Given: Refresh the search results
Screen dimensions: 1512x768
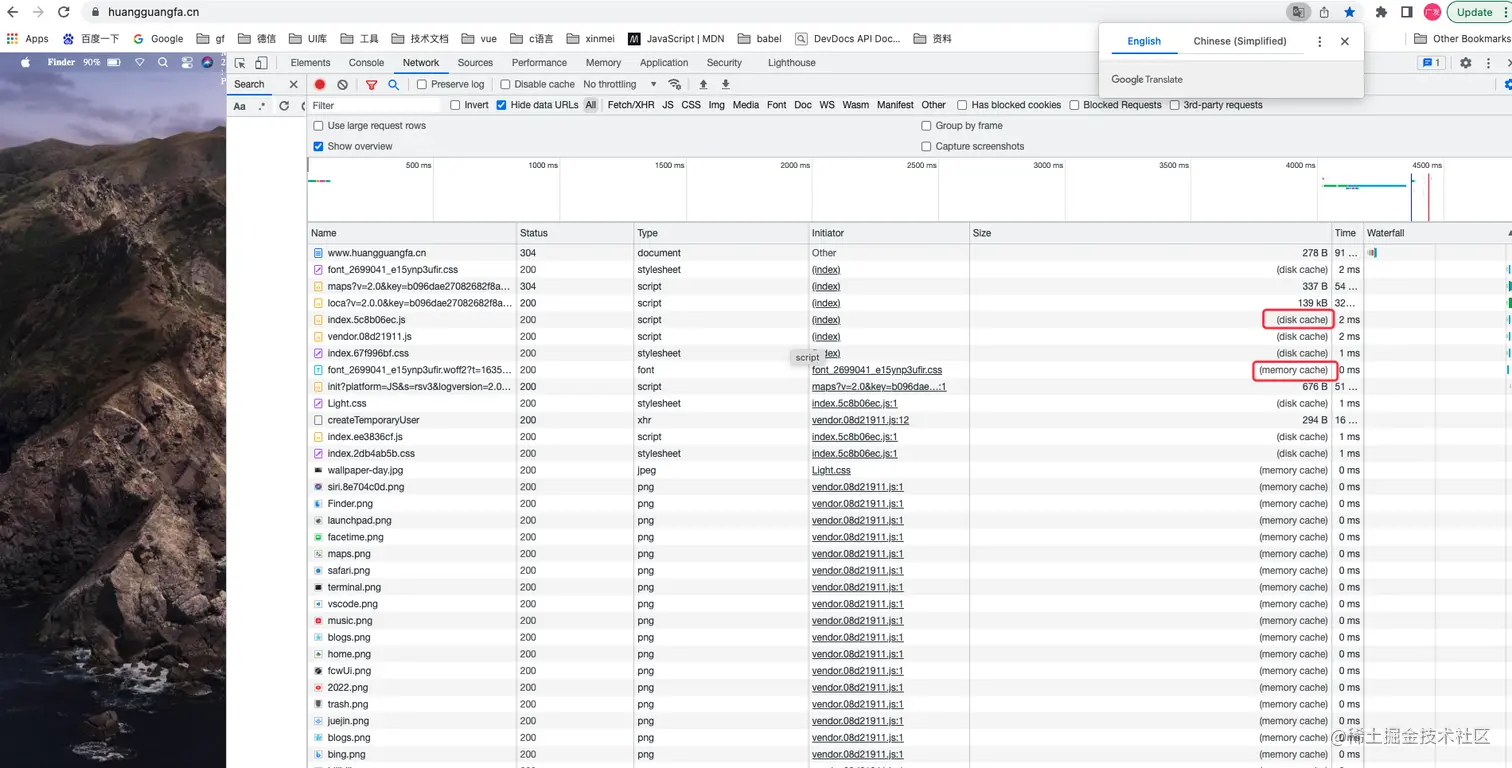Looking at the screenshot, I should point(284,106).
